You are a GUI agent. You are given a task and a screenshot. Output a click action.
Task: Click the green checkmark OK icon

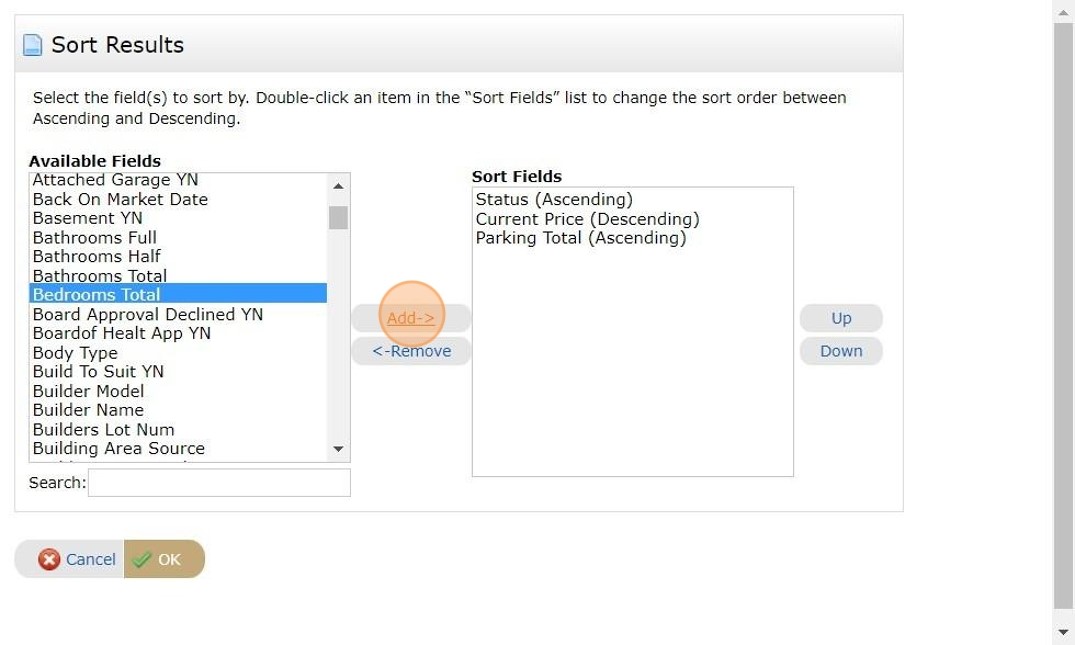(x=142, y=559)
